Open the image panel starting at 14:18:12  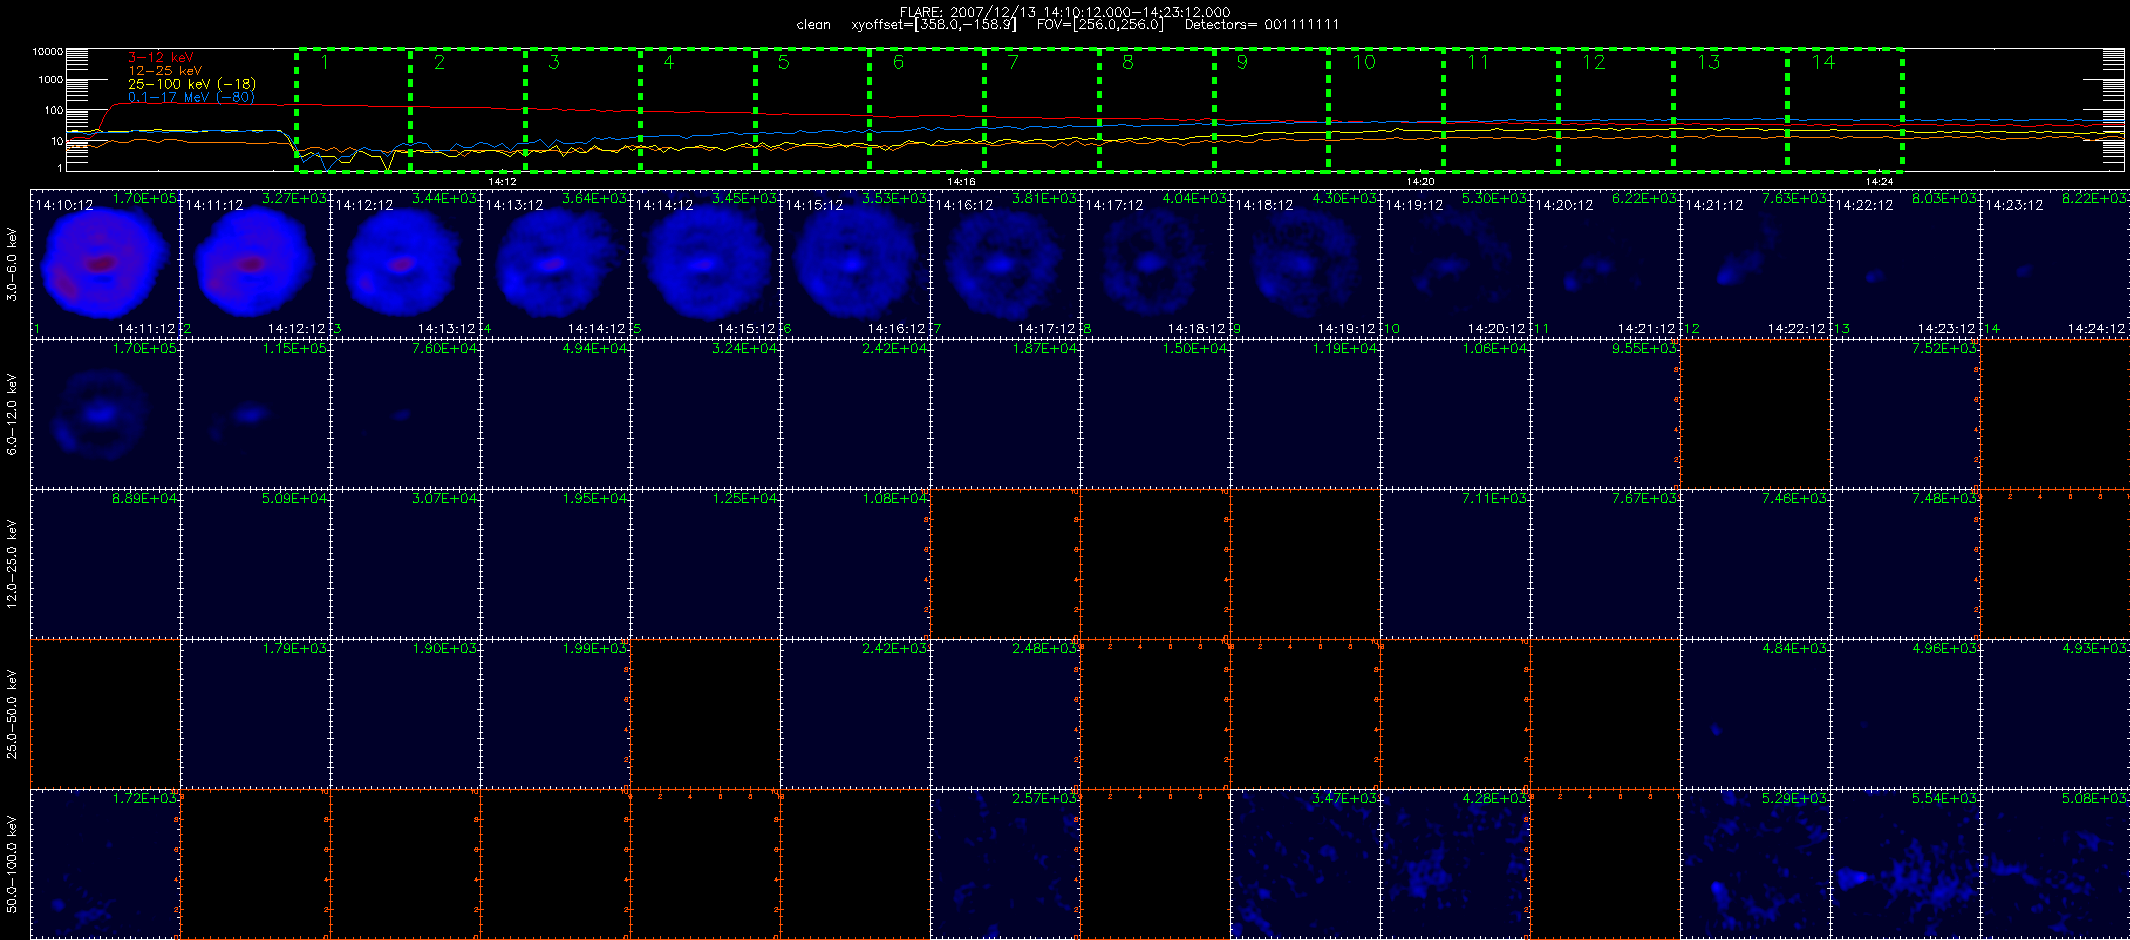1305,264
